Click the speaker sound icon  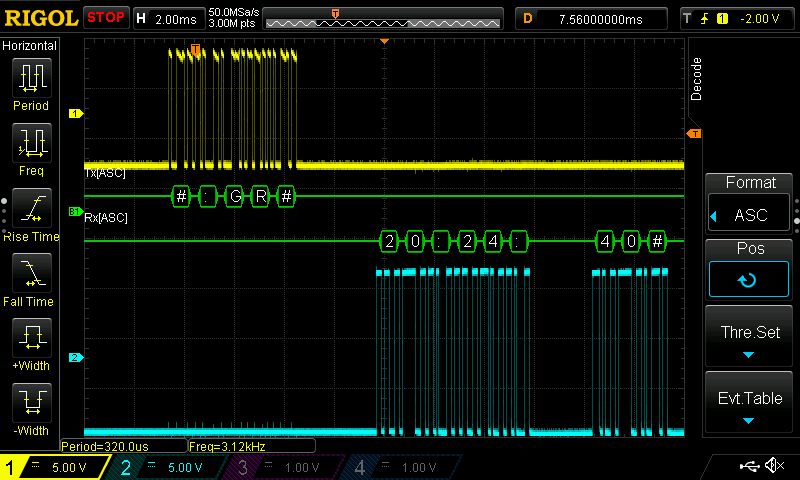click(773, 466)
